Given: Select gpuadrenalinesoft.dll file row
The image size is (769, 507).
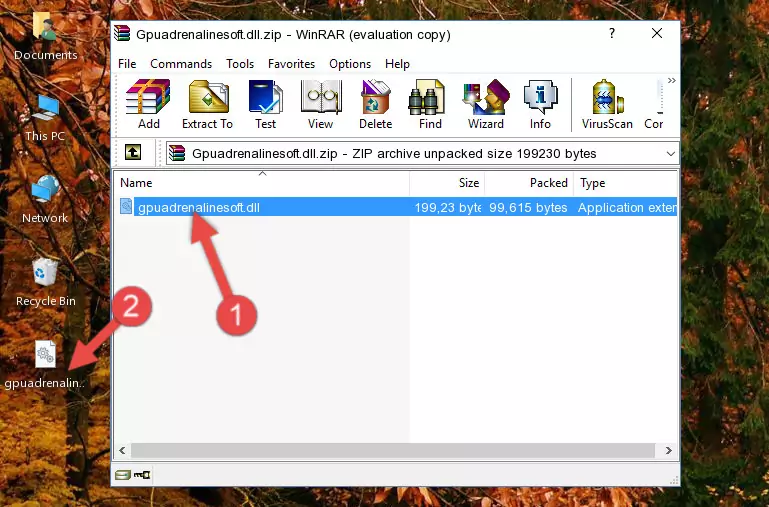Looking at the screenshot, I should (x=396, y=207).
